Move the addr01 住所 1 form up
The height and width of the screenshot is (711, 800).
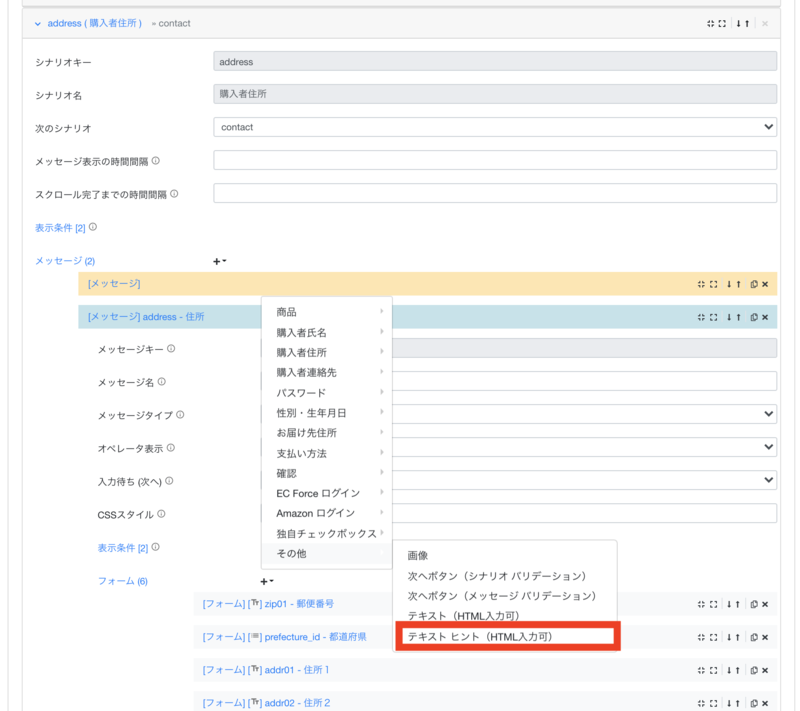pos(738,670)
